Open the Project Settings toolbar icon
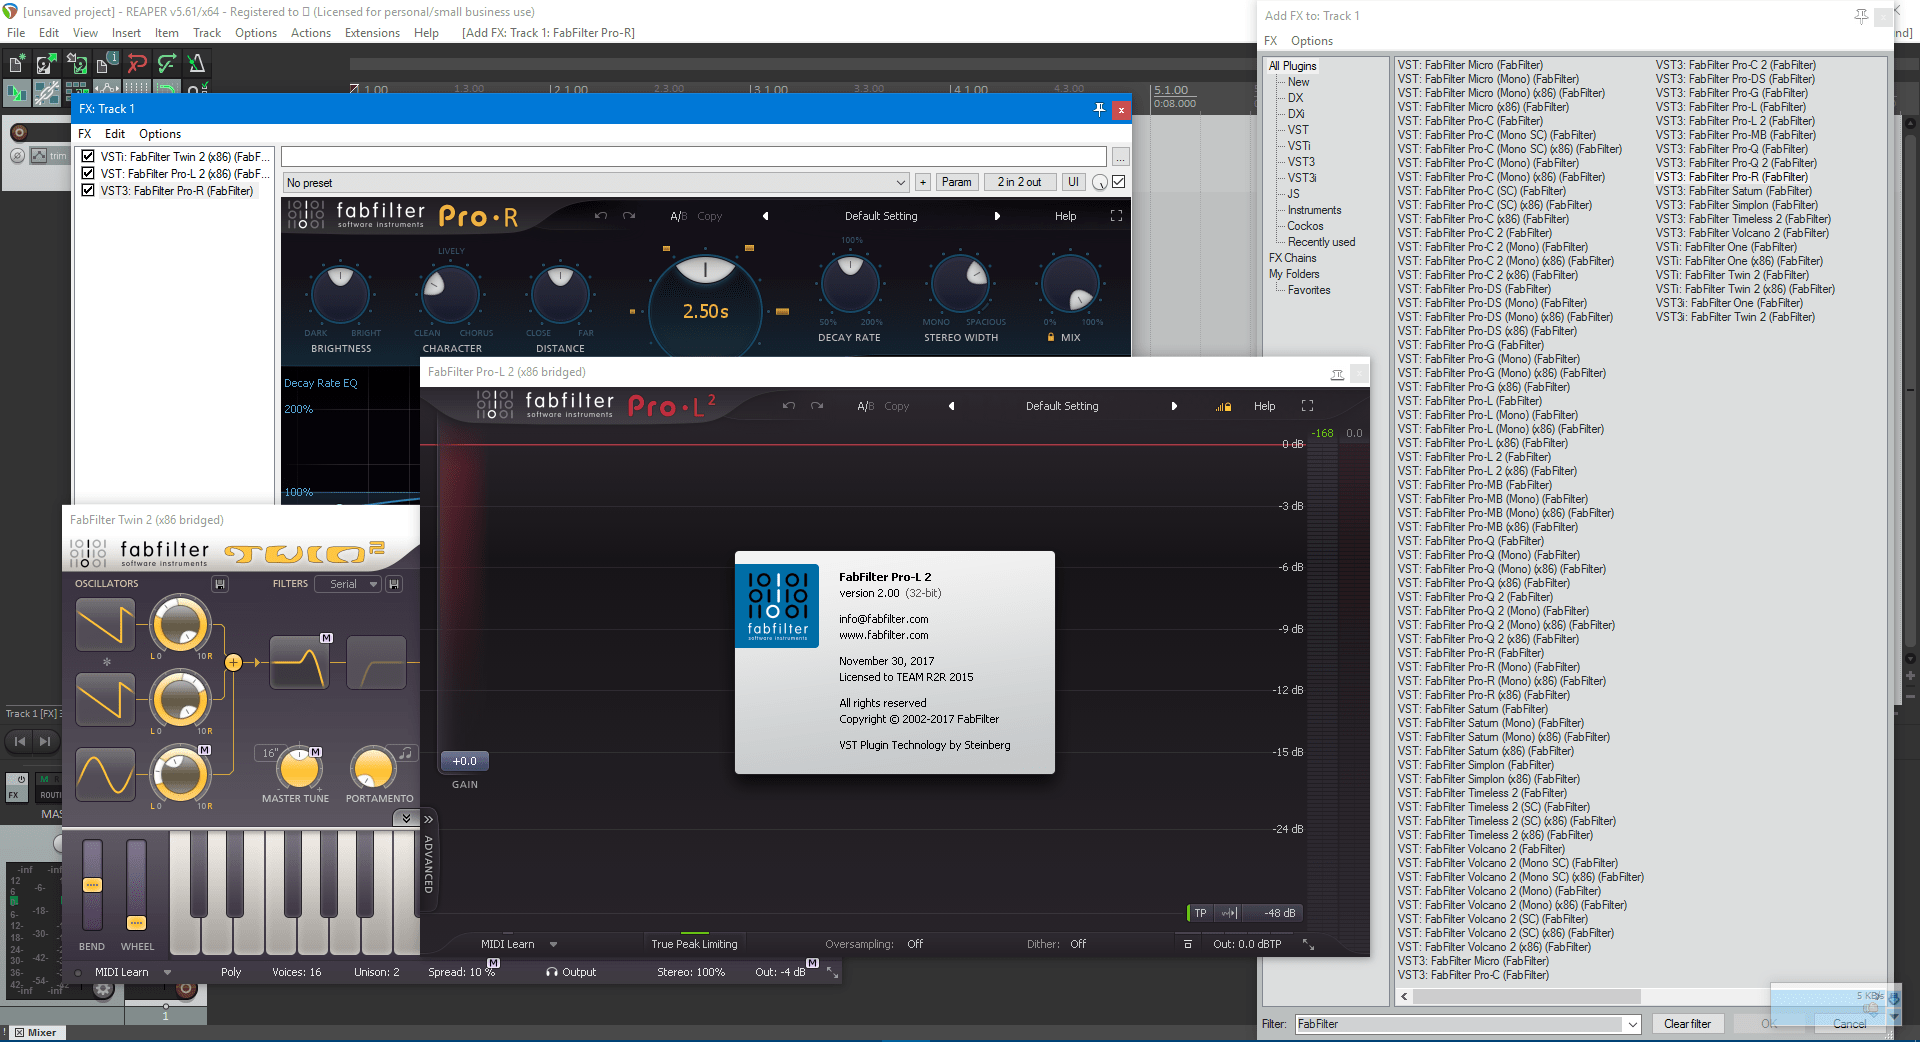Screen dimensions: 1920x1042 [106, 64]
